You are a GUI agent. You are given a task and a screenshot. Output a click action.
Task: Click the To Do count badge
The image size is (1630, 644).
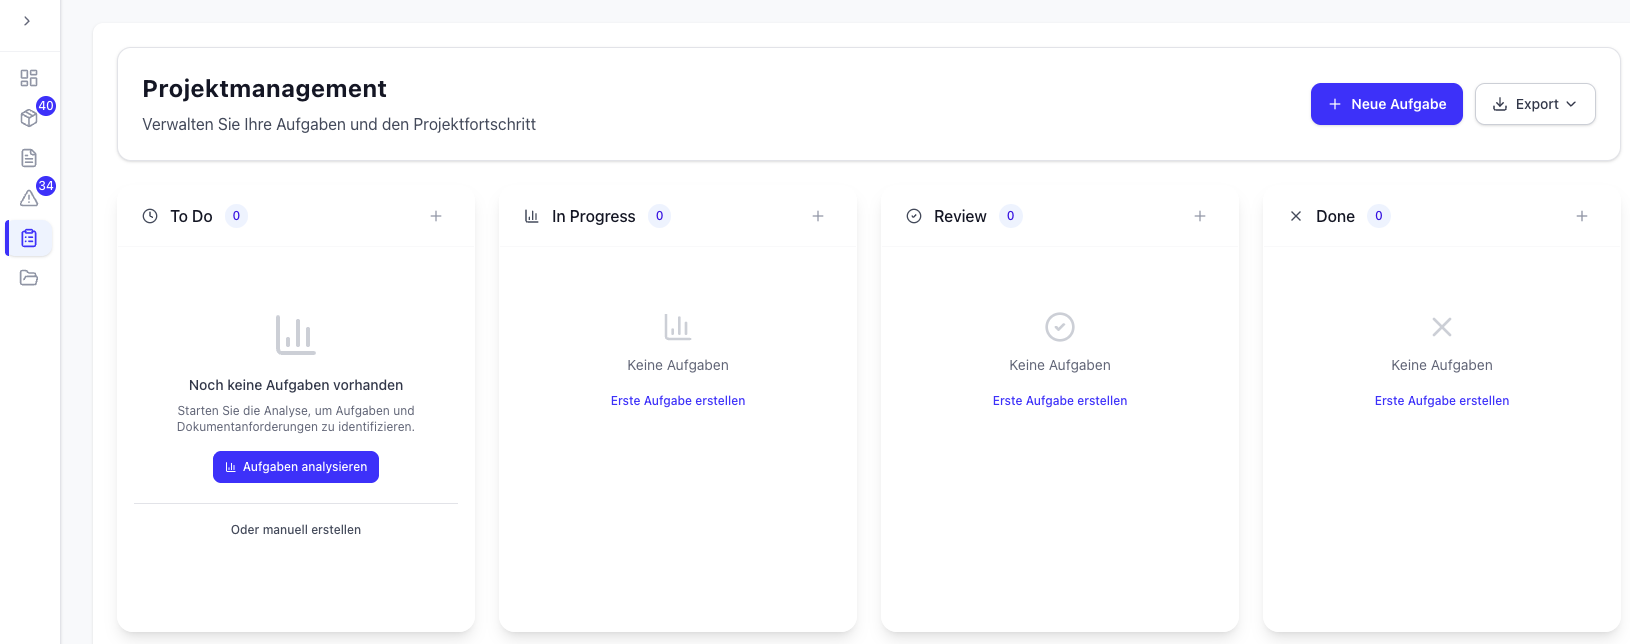coord(236,216)
